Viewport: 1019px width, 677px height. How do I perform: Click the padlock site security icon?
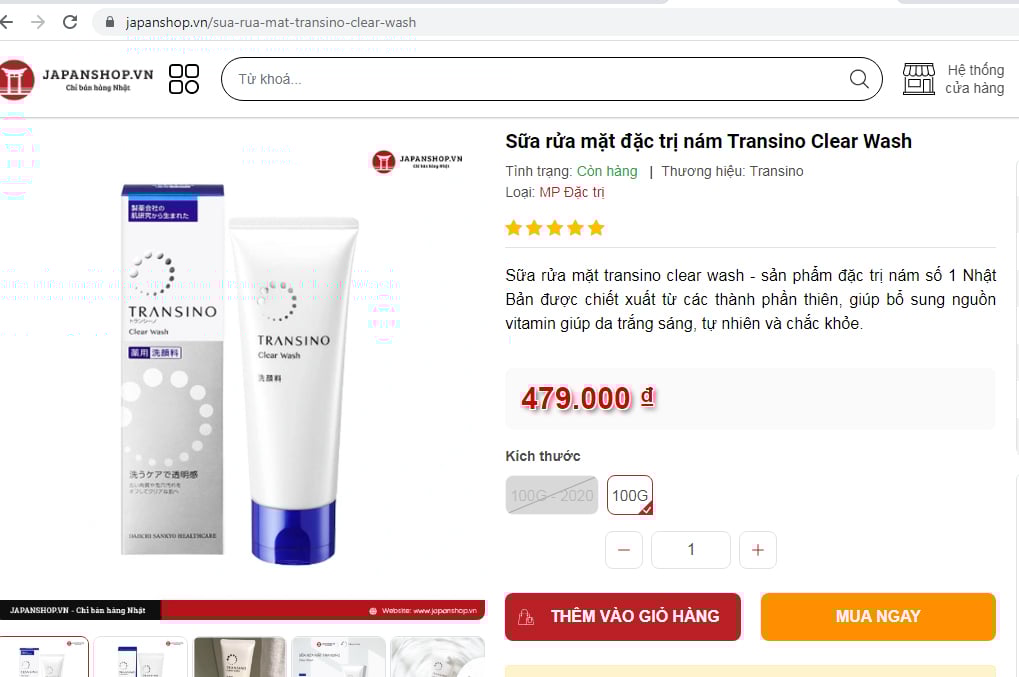point(110,22)
